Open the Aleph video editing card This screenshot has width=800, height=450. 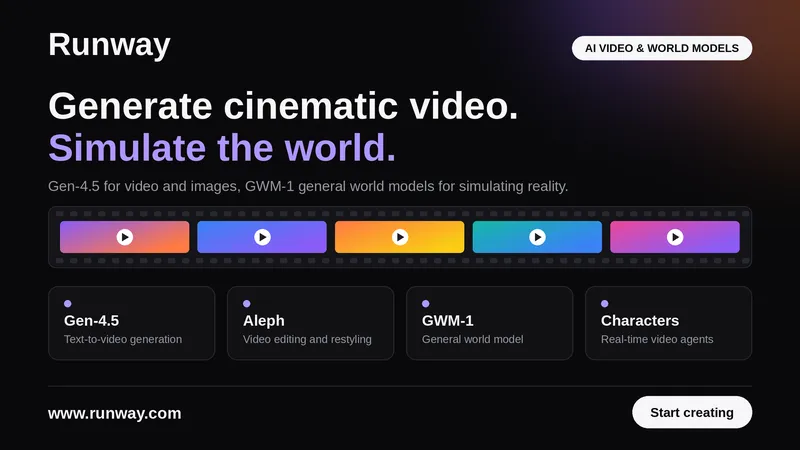pyautogui.click(x=311, y=323)
